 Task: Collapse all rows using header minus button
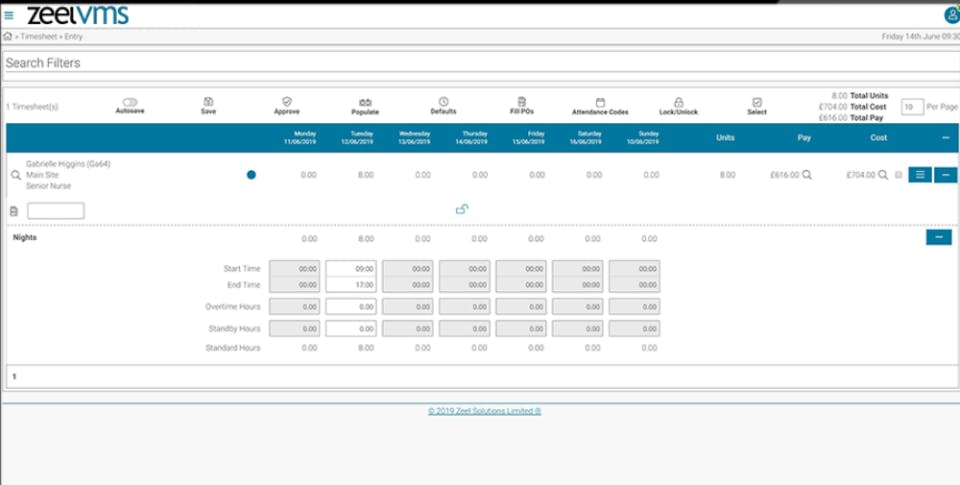pos(946,138)
